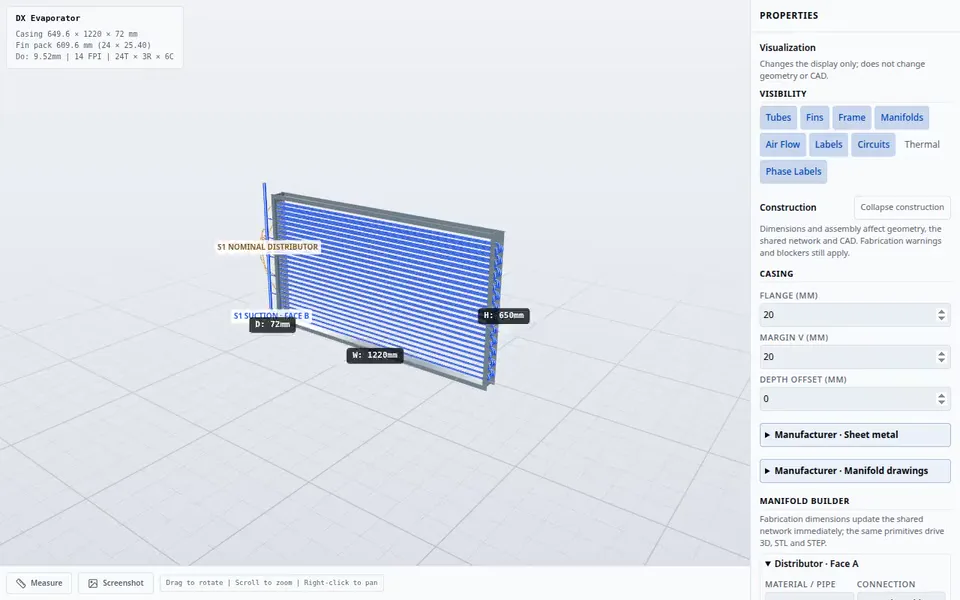Click the W: 1220mm dimension label
Viewport: 960px width, 600px height.
[375, 355]
